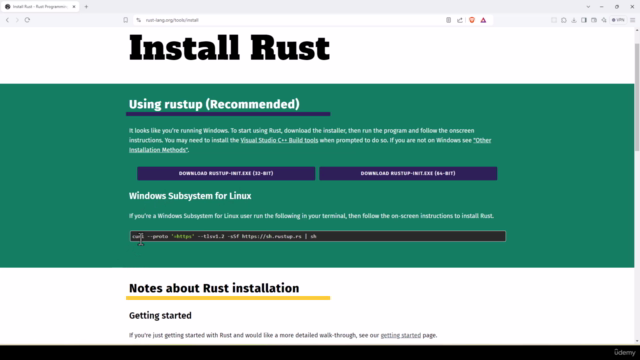Show downloads via toolbar download icon
Viewport: 640px width, 360px height.
(574, 20)
